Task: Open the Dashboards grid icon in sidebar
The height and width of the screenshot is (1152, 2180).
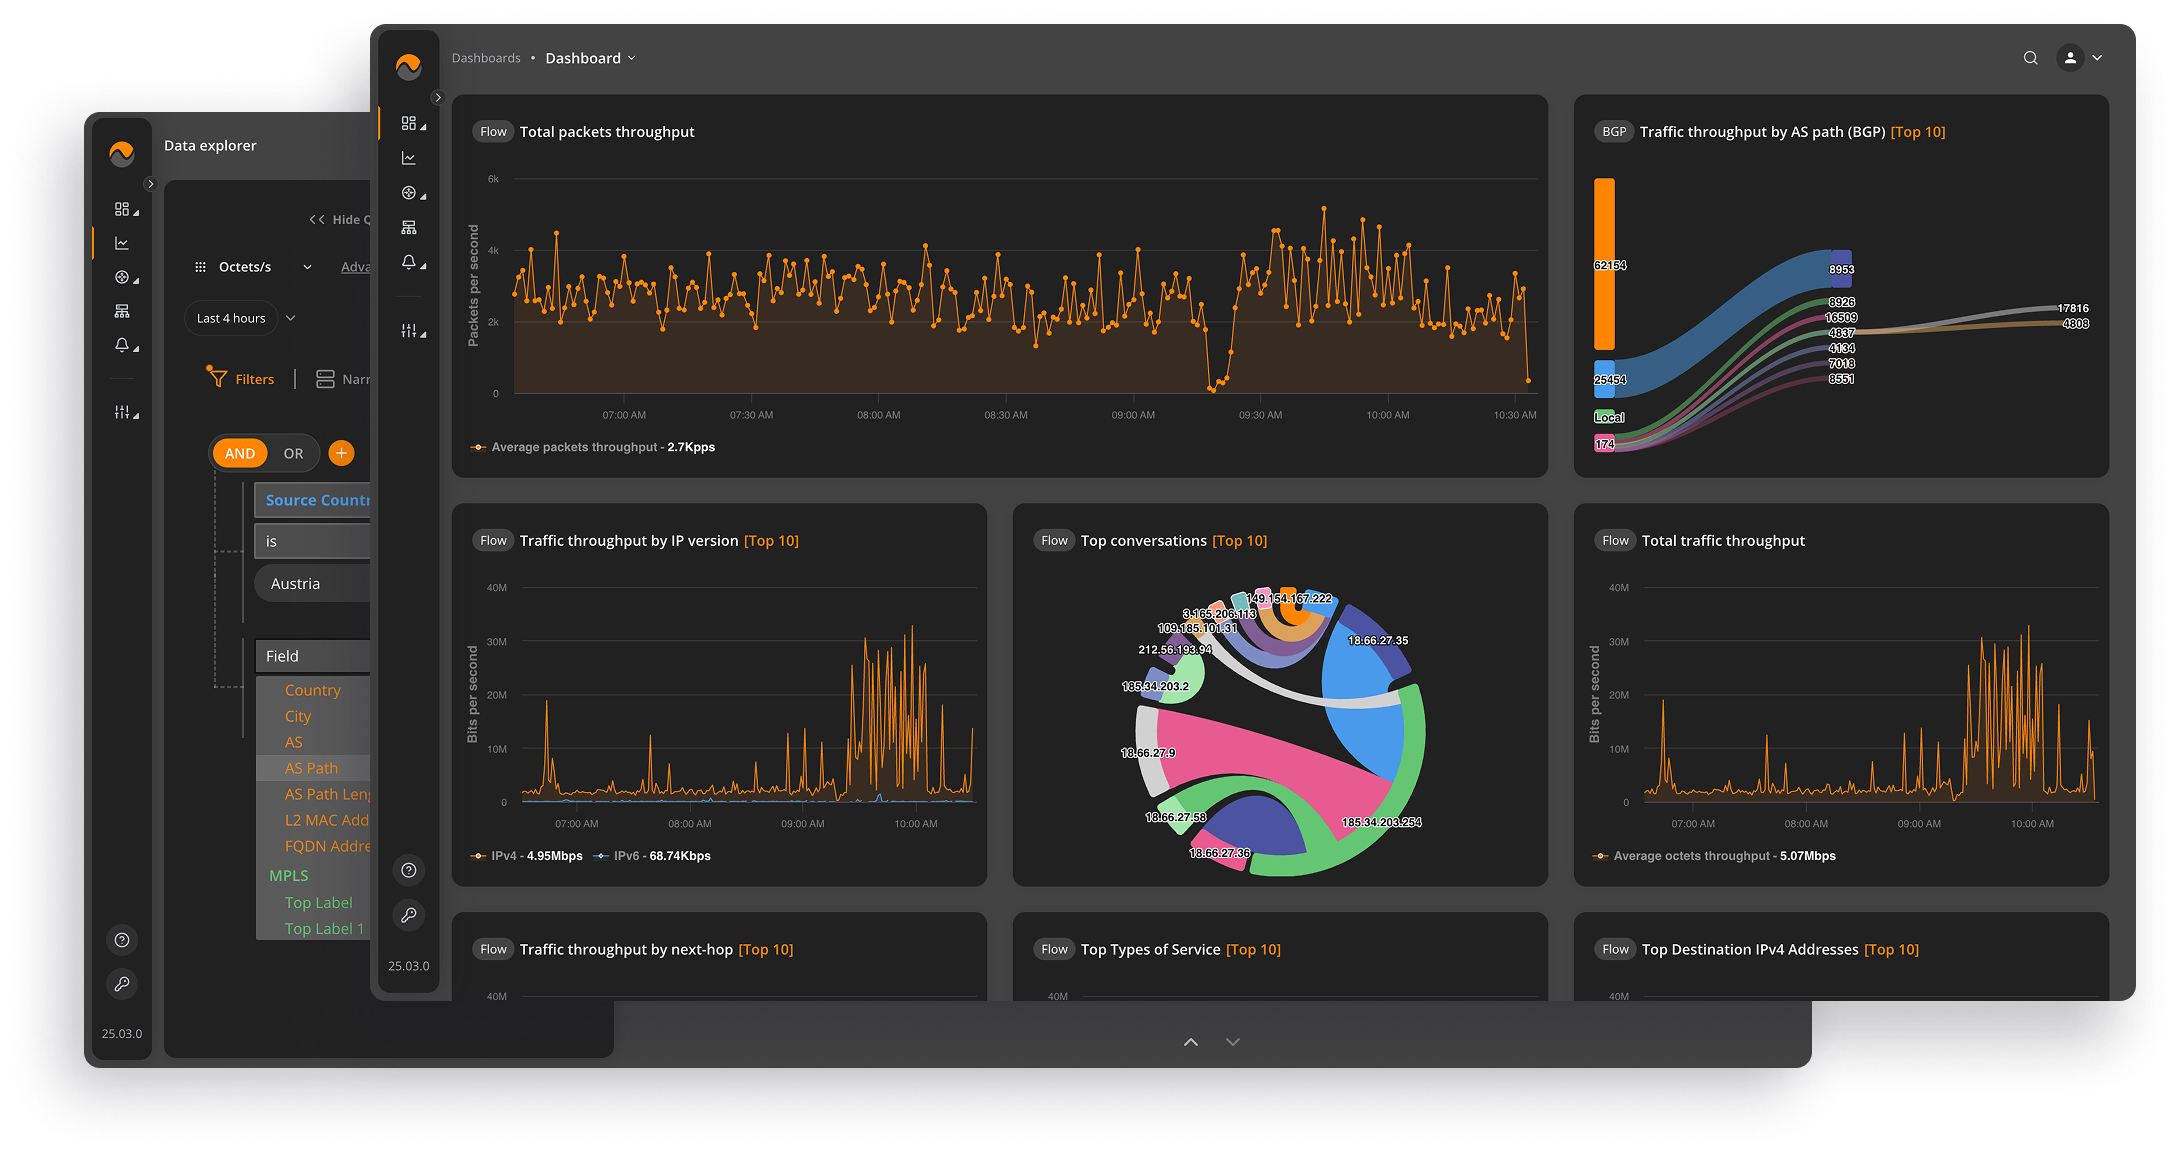Action: tap(410, 122)
